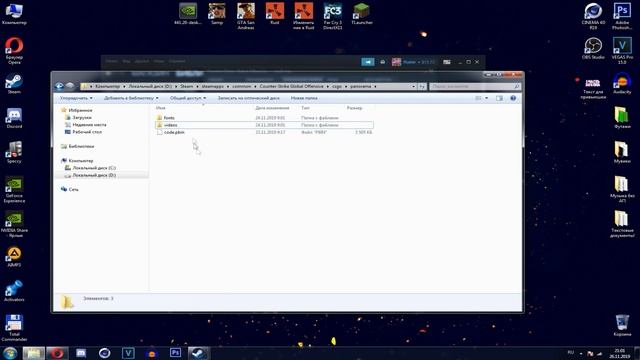This screenshot has width=640, height=360.
Task: Open Explorer help with the question mark icon
Action: point(513,98)
